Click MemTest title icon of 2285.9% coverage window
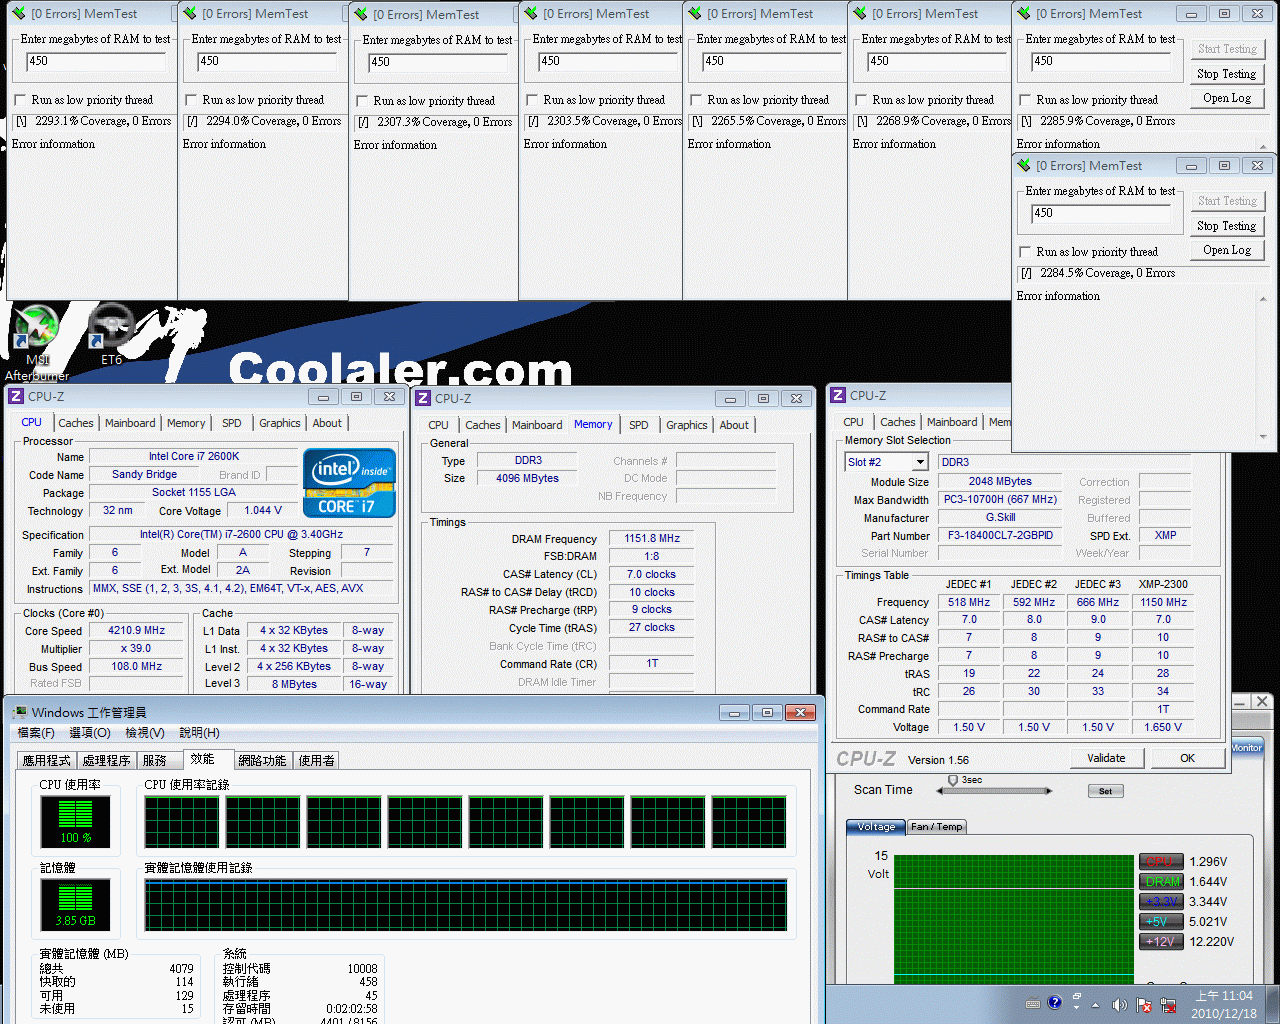 tap(1023, 13)
